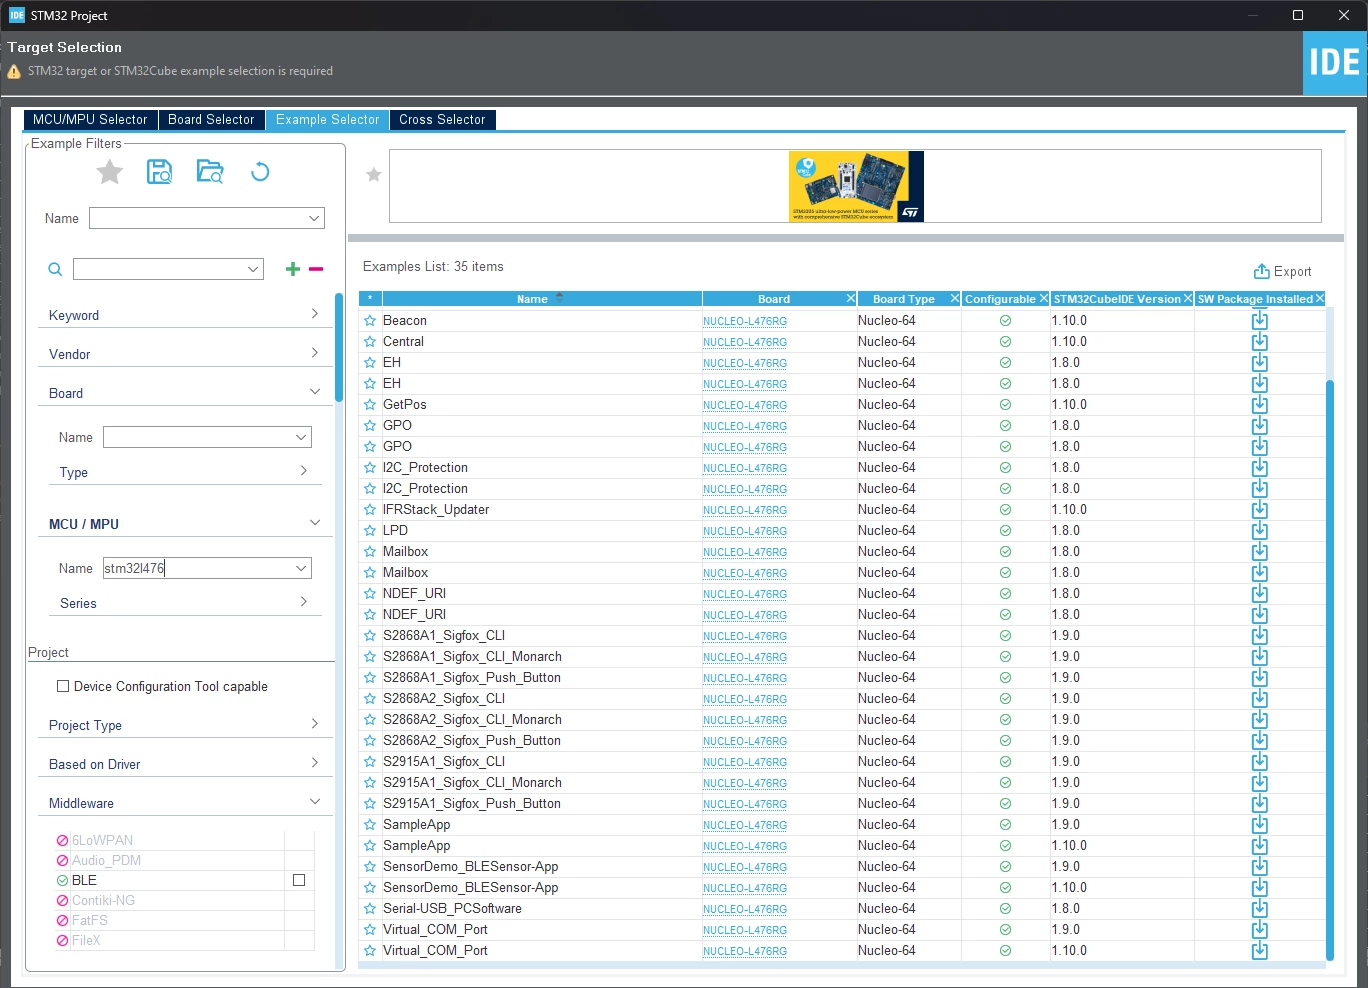
Task: Favorite the Beacon example star
Action: (370, 321)
